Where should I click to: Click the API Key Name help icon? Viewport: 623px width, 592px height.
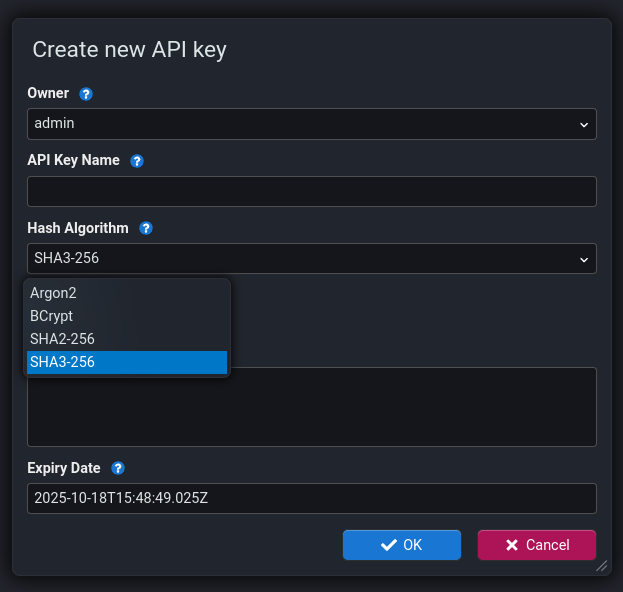pos(137,161)
